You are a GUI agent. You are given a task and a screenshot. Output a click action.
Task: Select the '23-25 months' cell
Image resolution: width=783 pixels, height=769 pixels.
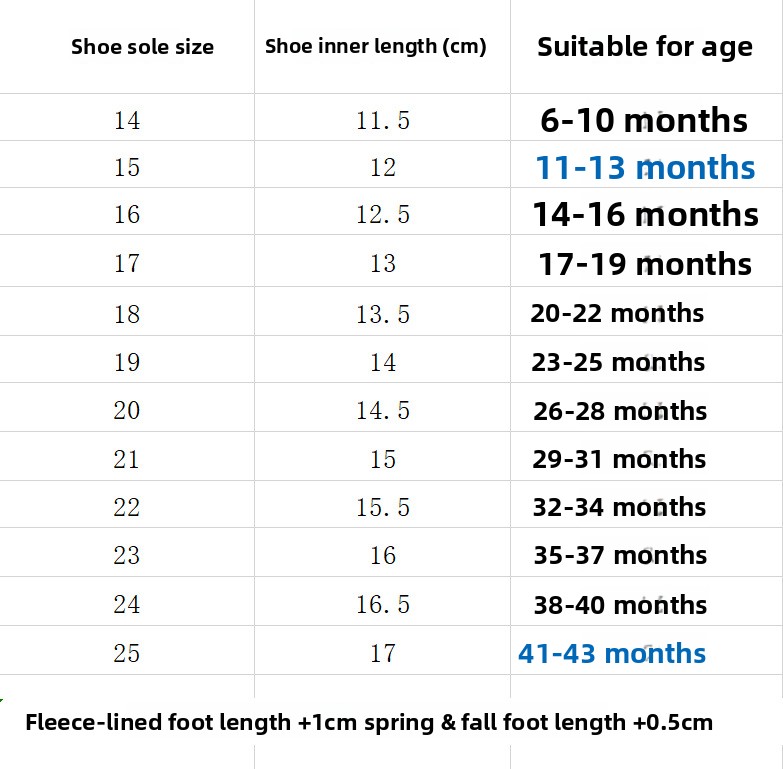[x=618, y=362]
